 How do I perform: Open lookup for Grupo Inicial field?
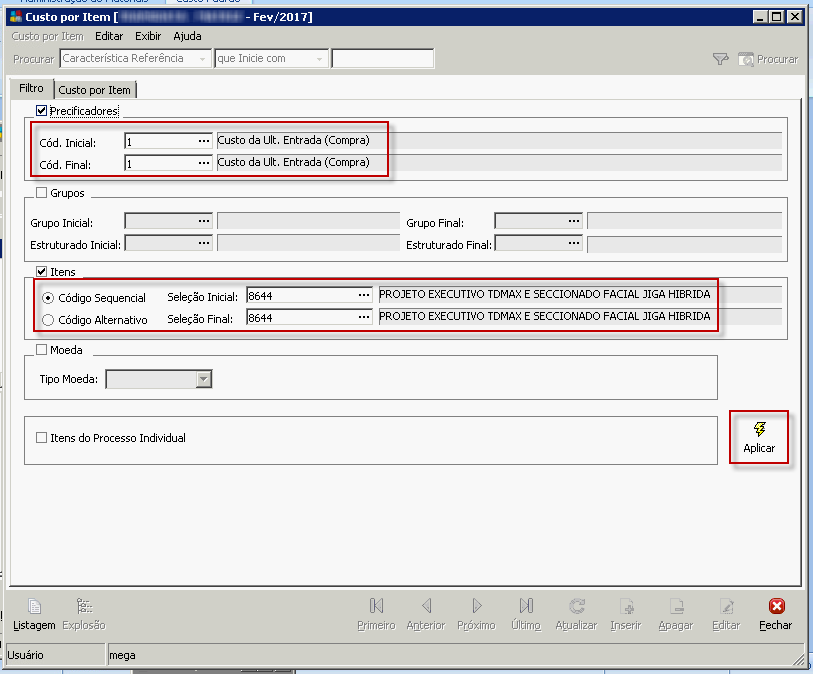click(x=204, y=221)
